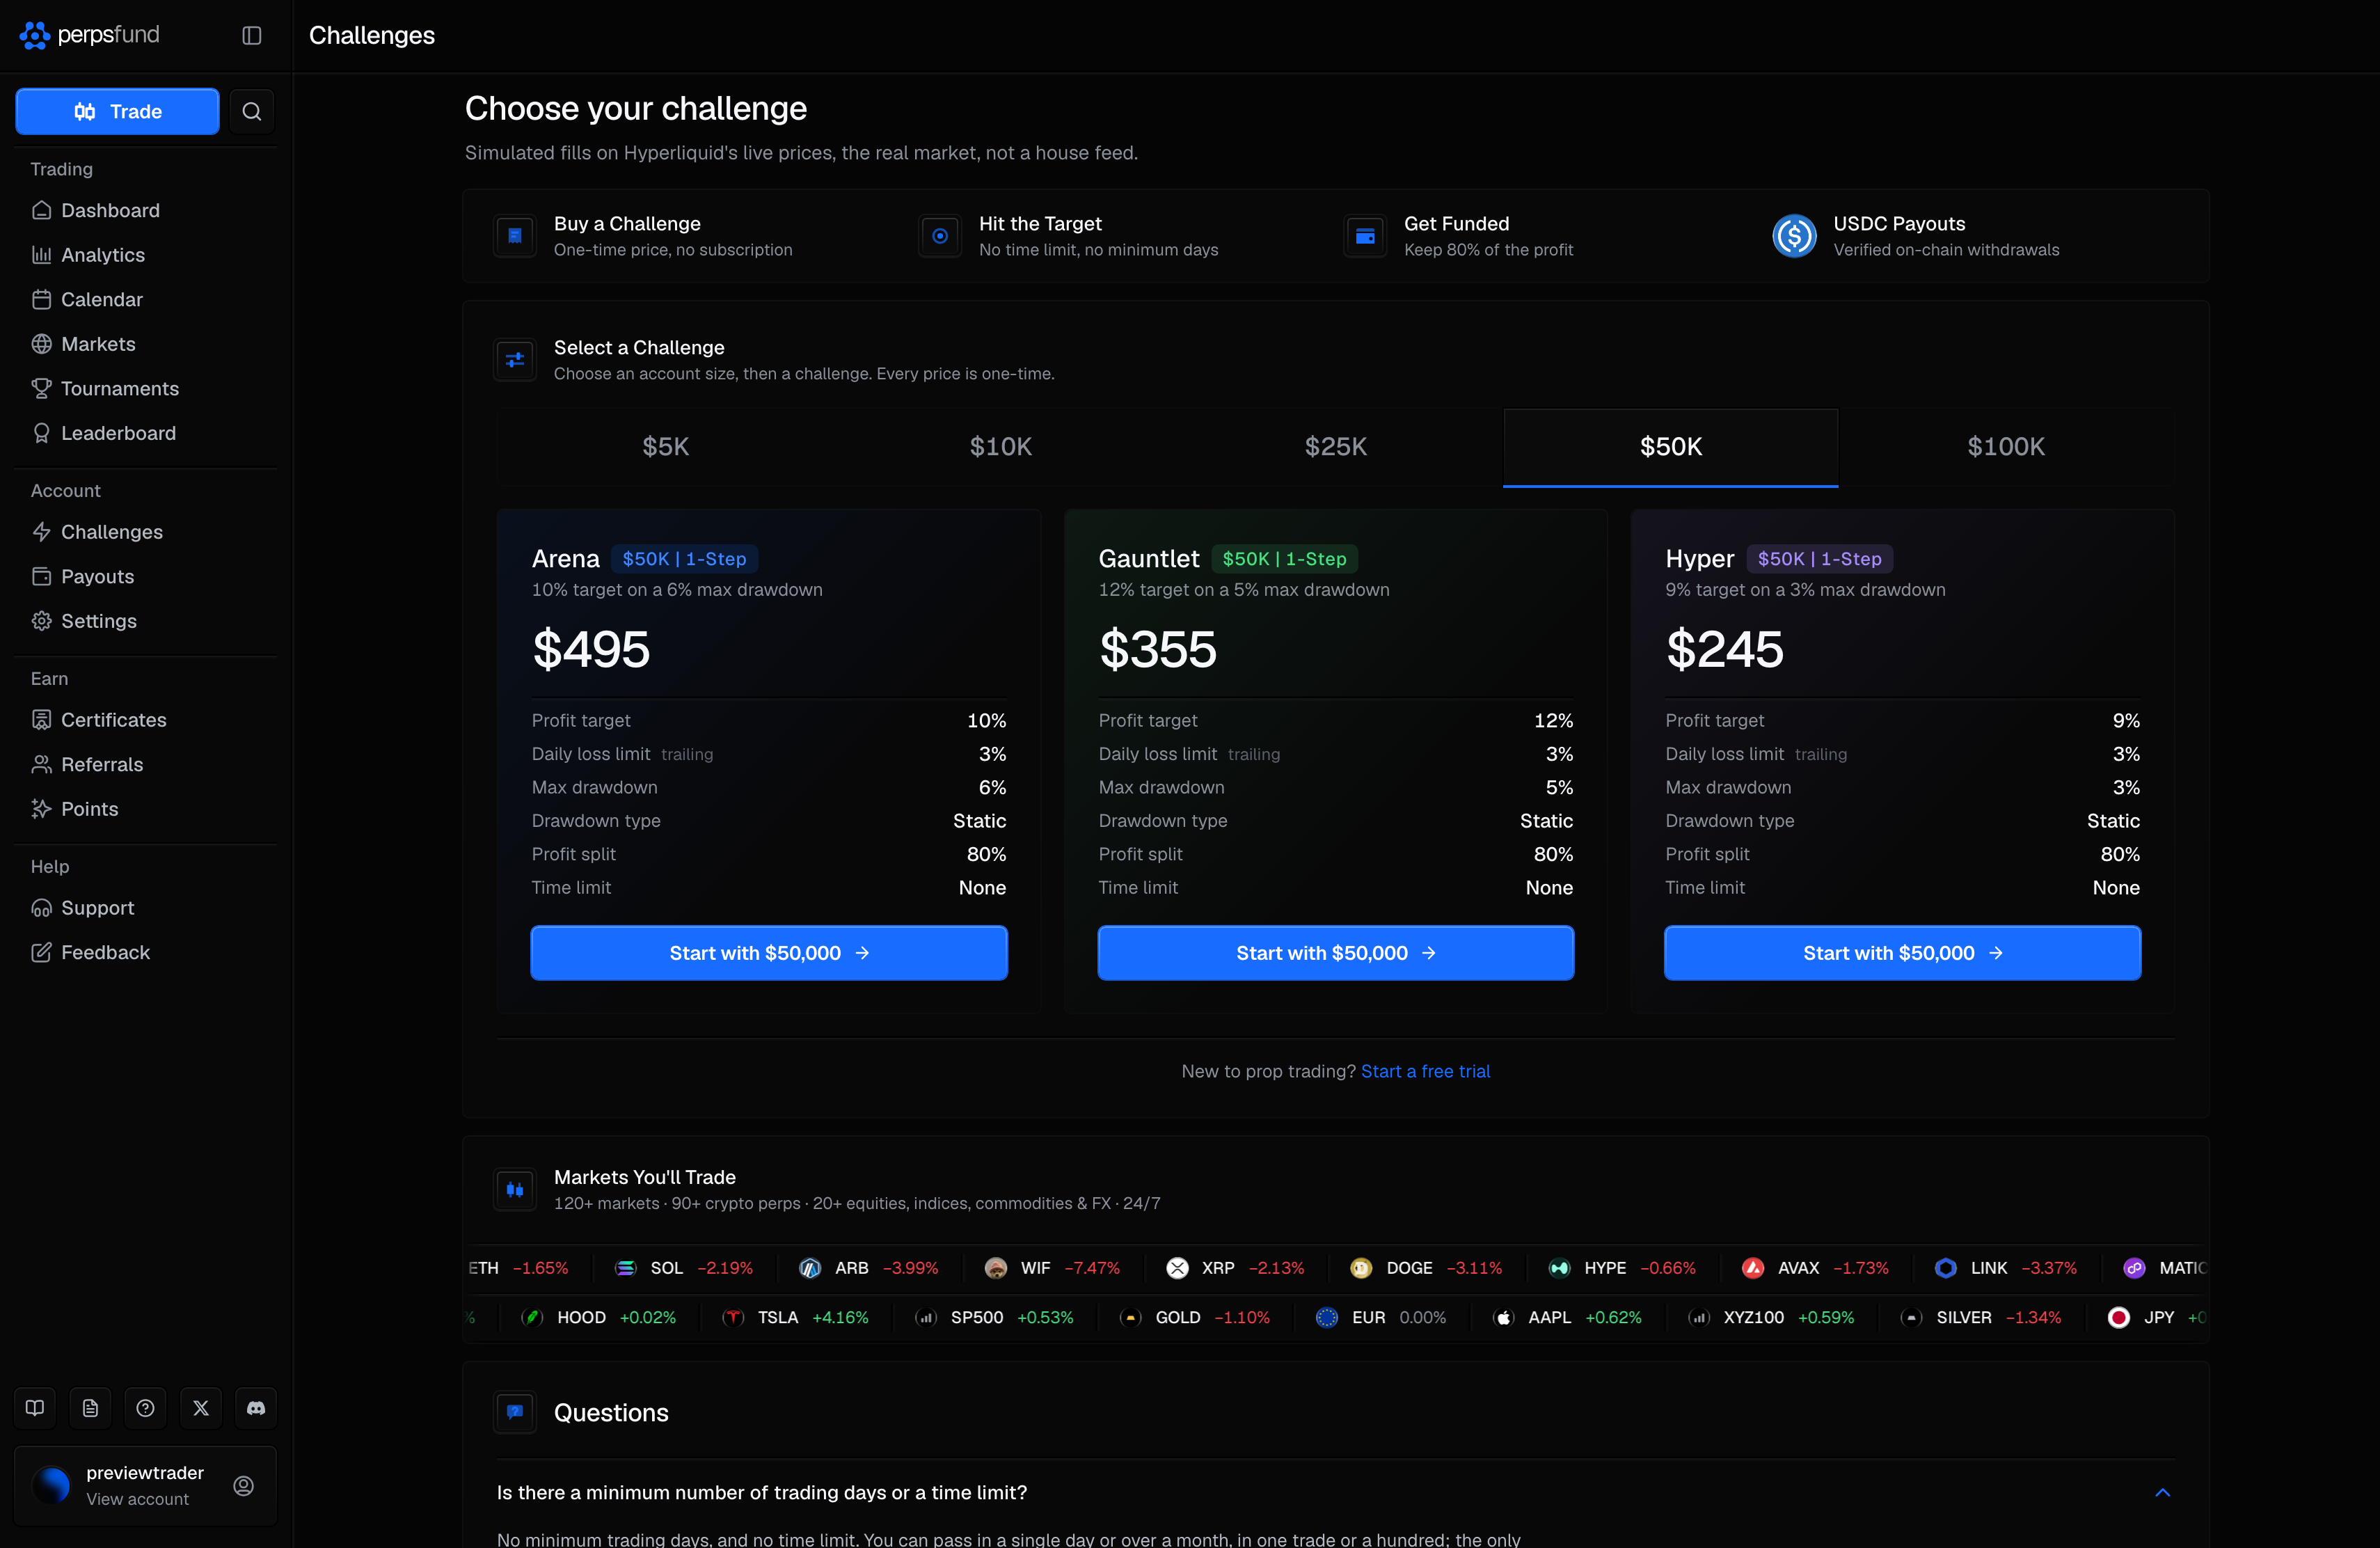
Task: Open the sidebar search icon
Action: pos(252,111)
